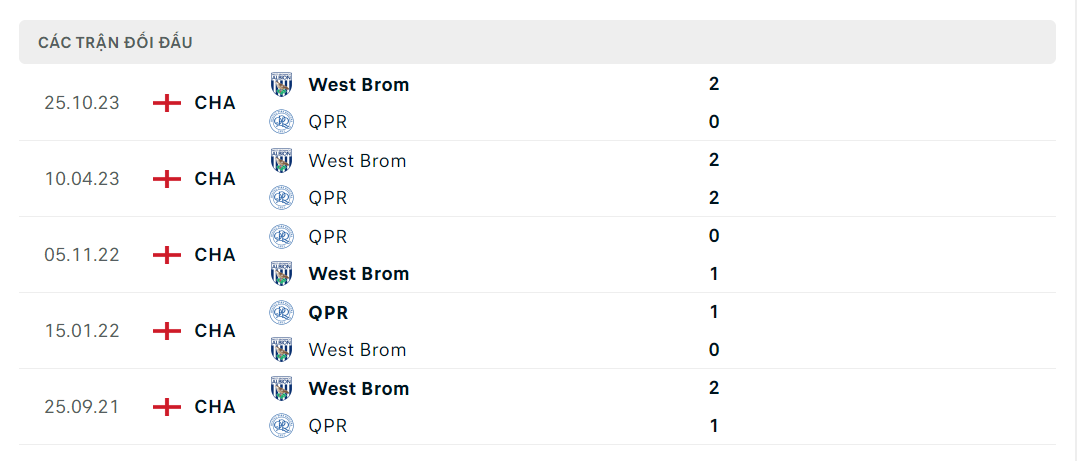
Task: Click West Brom crest in 25.09.21 match
Action: click(282, 388)
